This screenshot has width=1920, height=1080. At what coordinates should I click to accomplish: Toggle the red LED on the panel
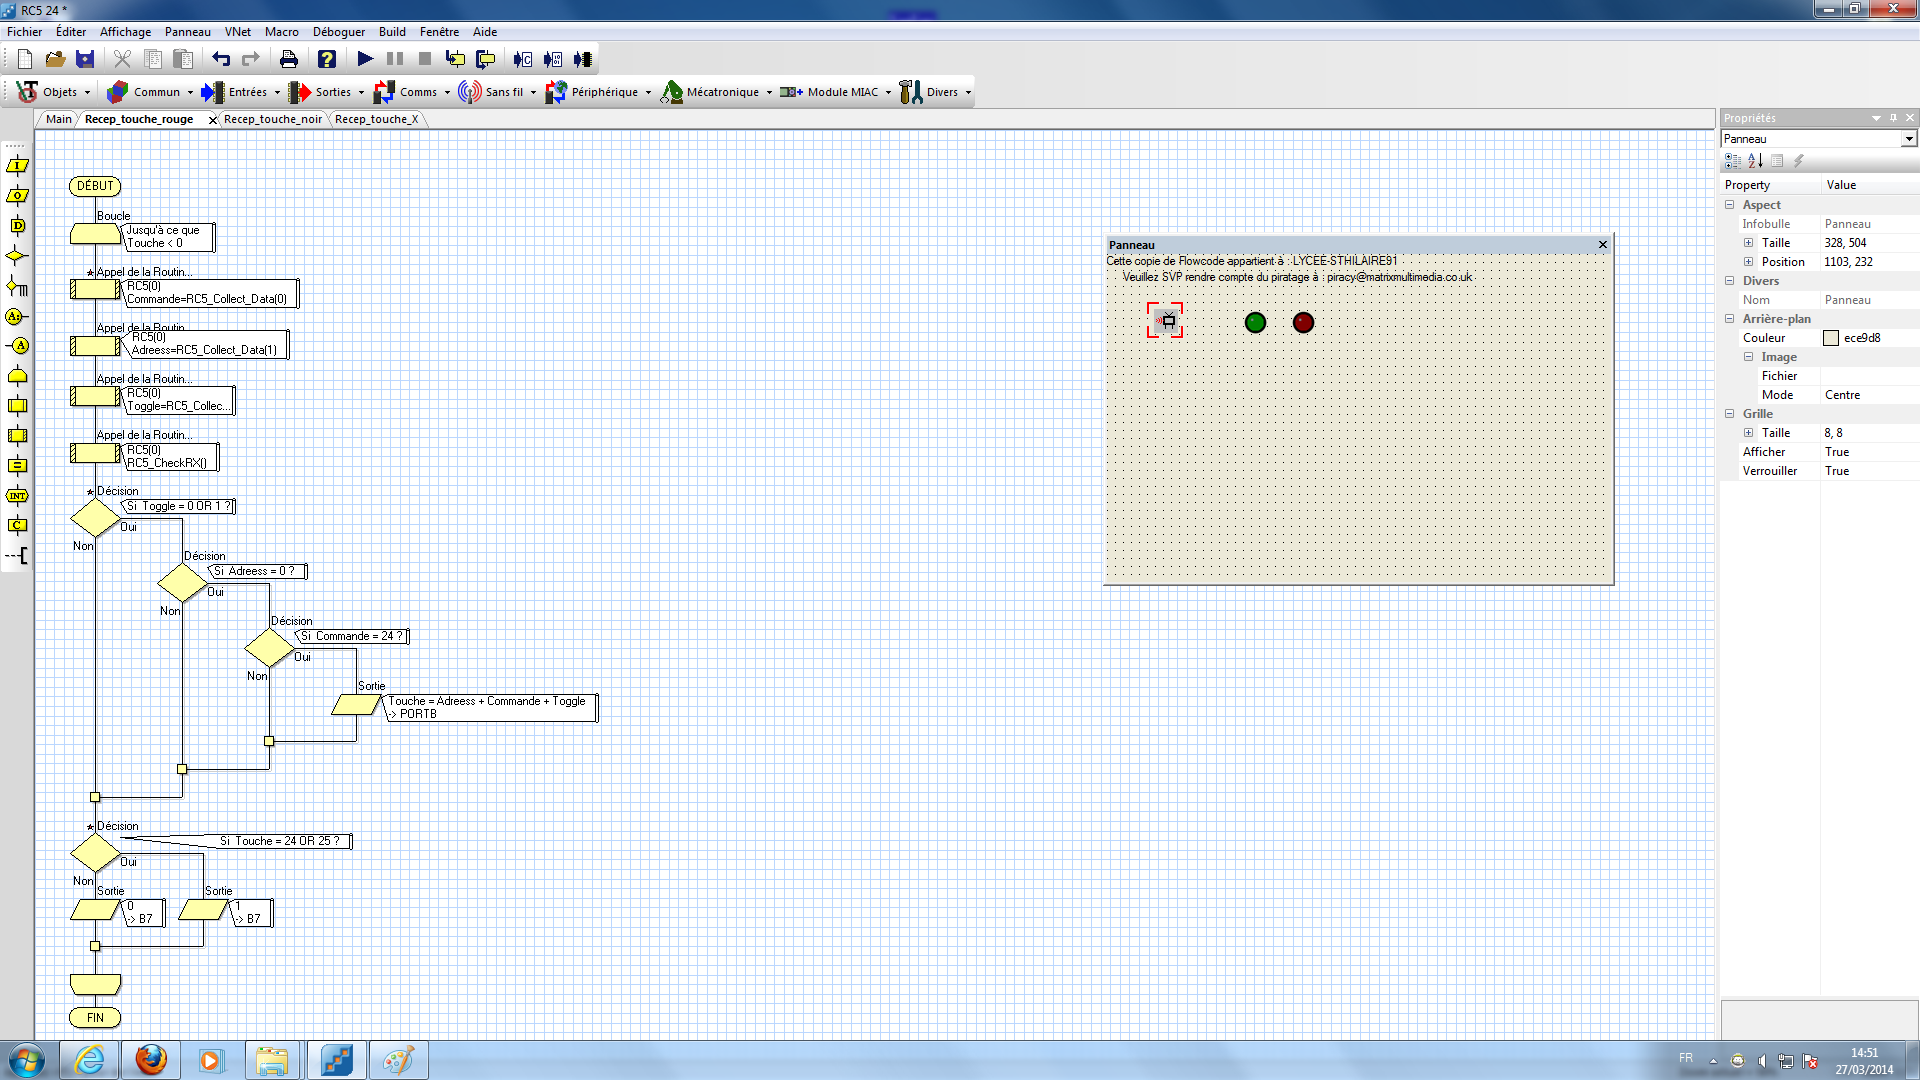click(x=1303, y=322)
